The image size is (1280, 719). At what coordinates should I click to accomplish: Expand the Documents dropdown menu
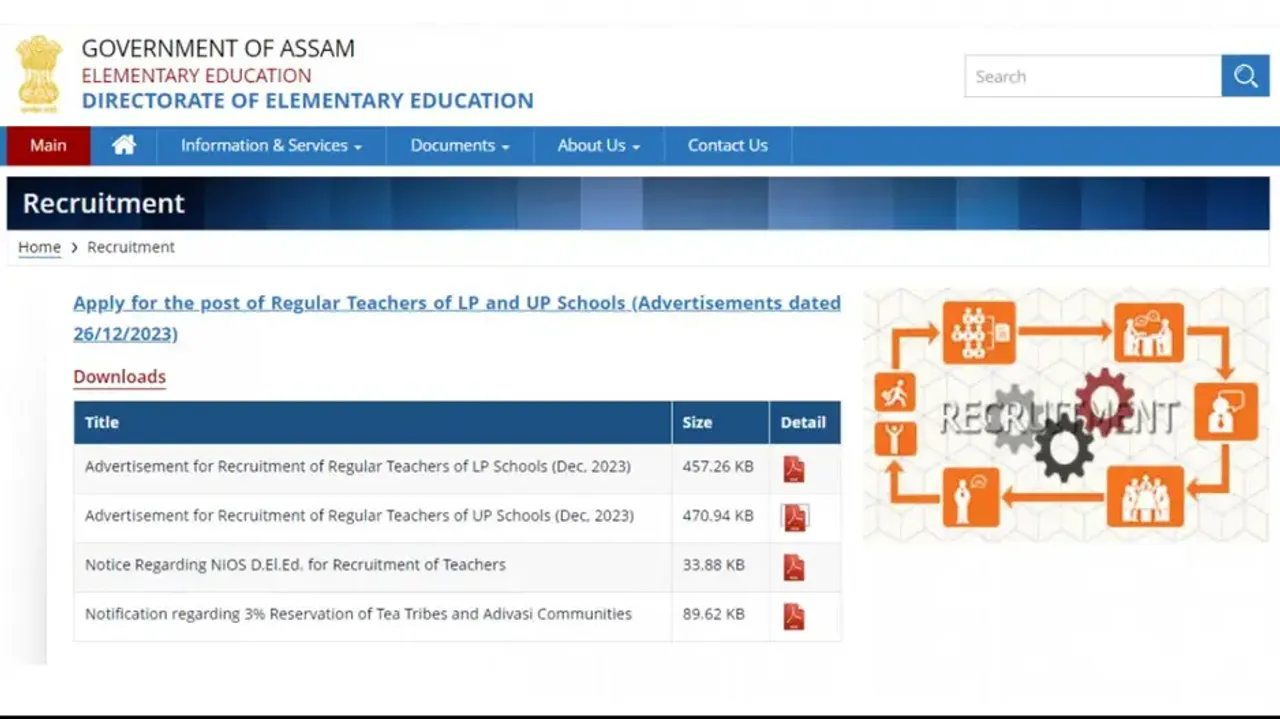click(459, 145)
